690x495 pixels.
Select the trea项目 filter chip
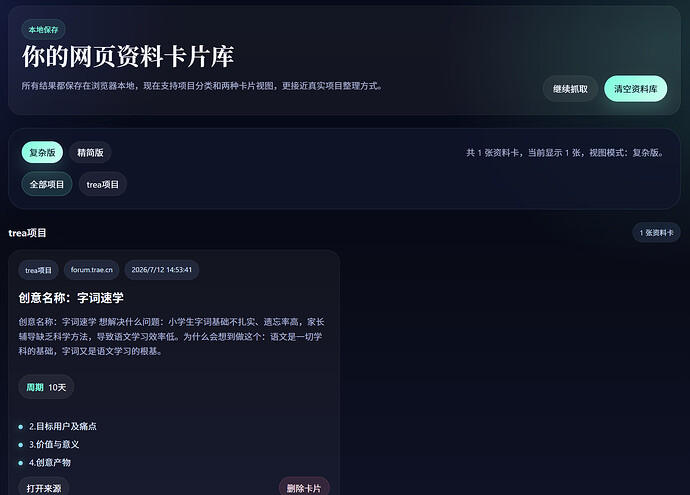pyautogui.click(x=103, y=184)
